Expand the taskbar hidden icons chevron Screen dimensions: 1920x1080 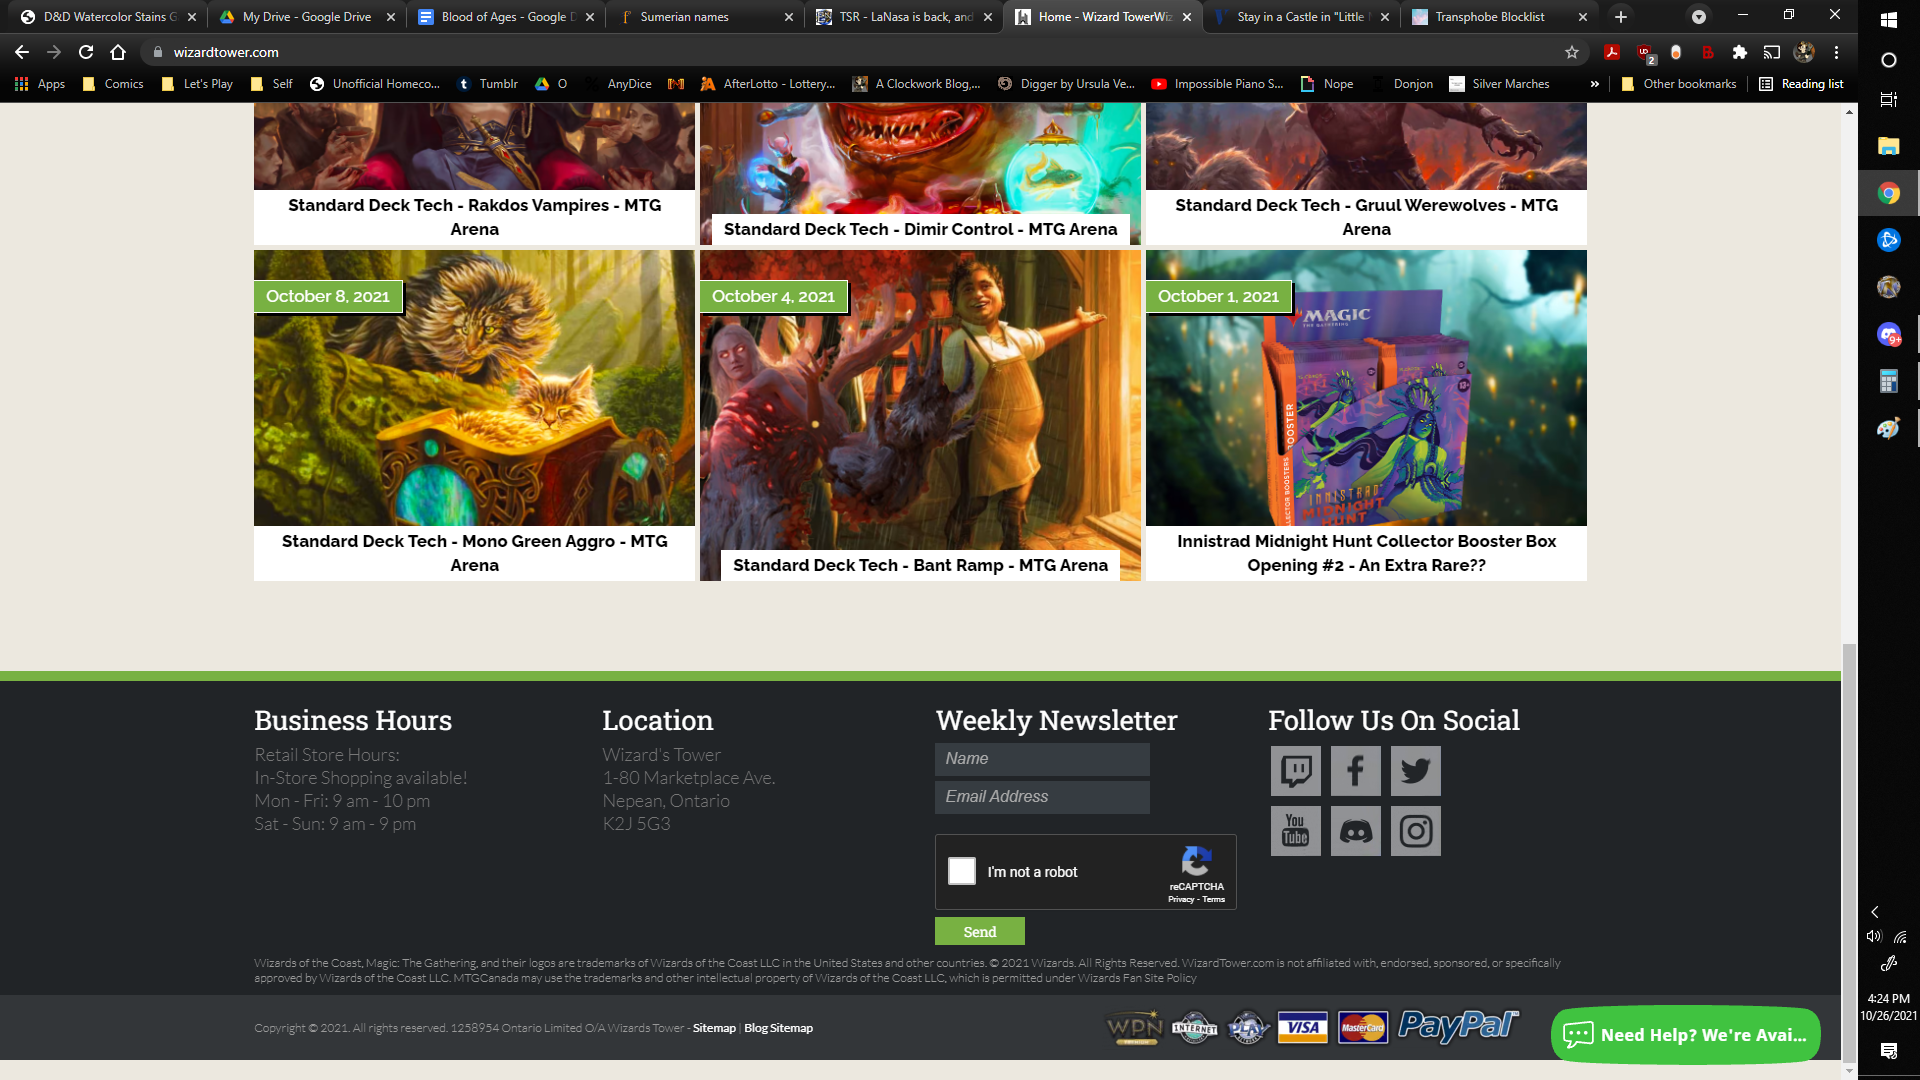tap(1875, 912)
